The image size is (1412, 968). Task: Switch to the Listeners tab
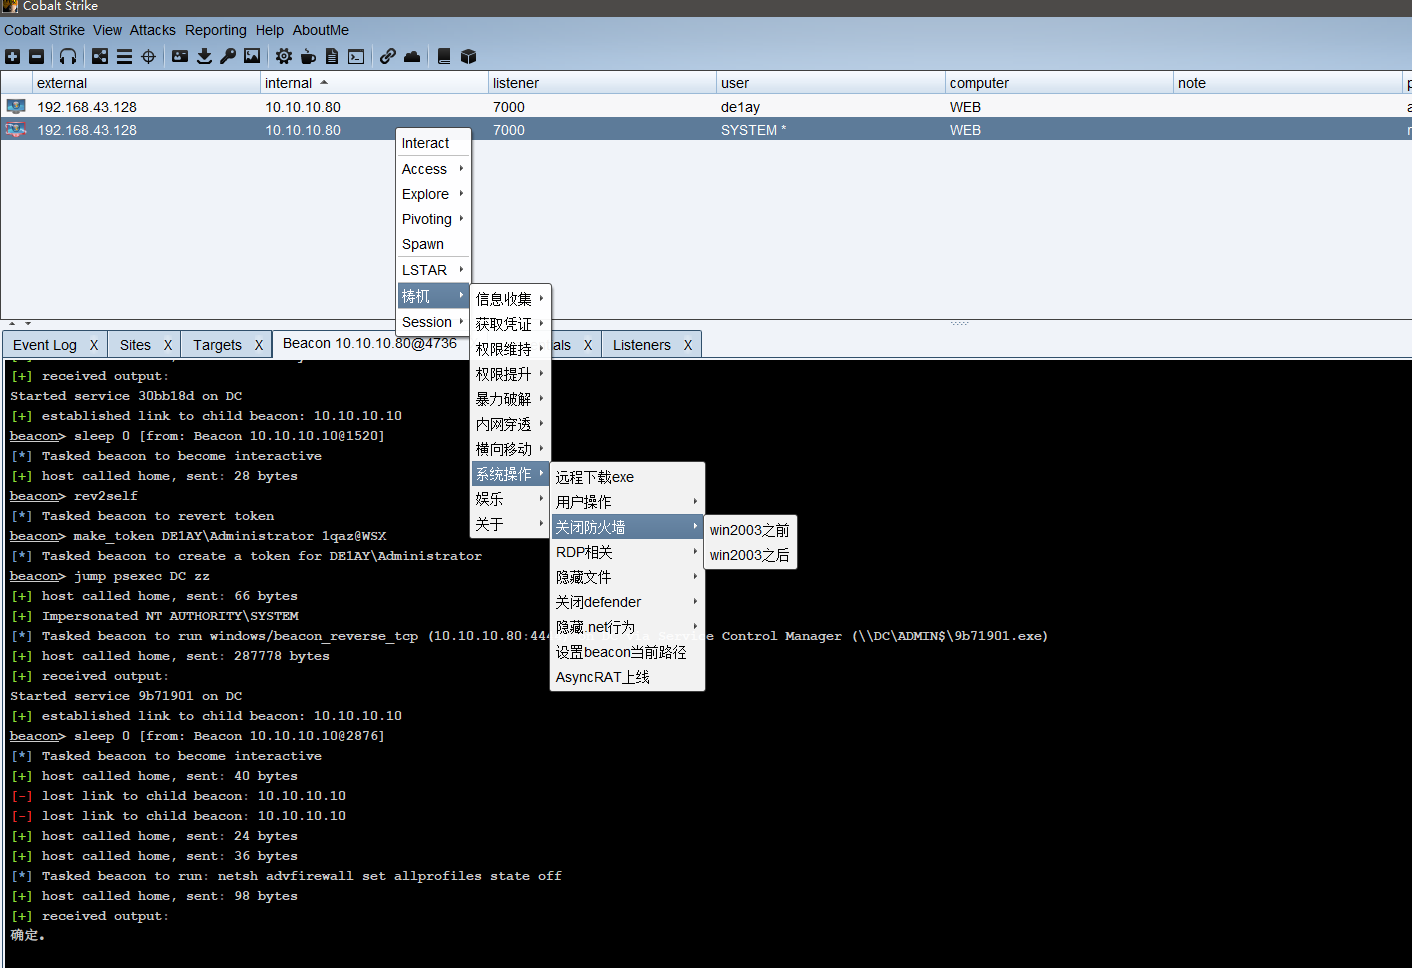[x=642, y=345]
